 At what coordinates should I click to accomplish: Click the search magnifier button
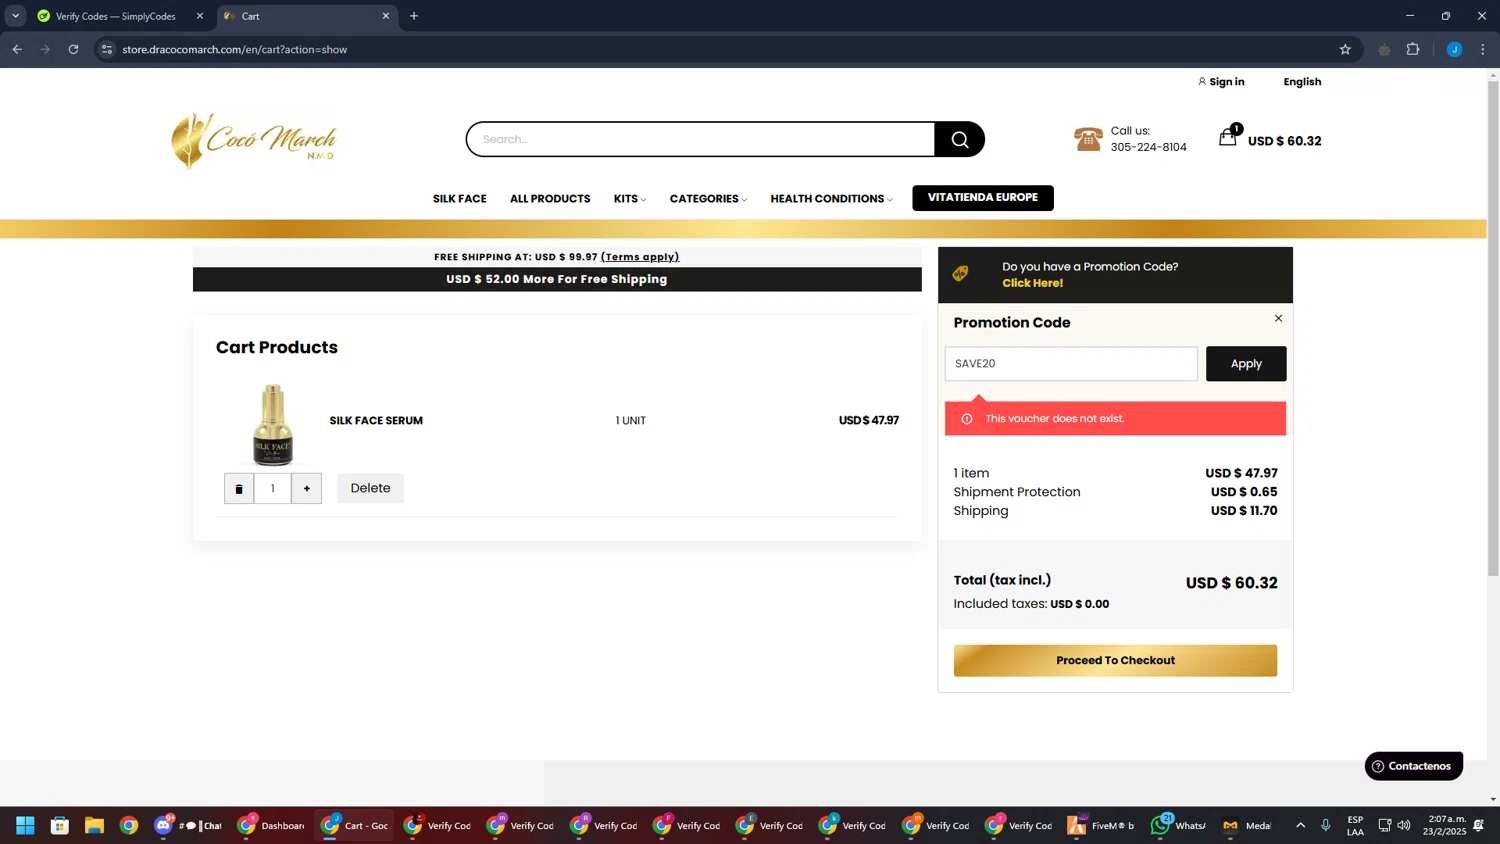959,139
